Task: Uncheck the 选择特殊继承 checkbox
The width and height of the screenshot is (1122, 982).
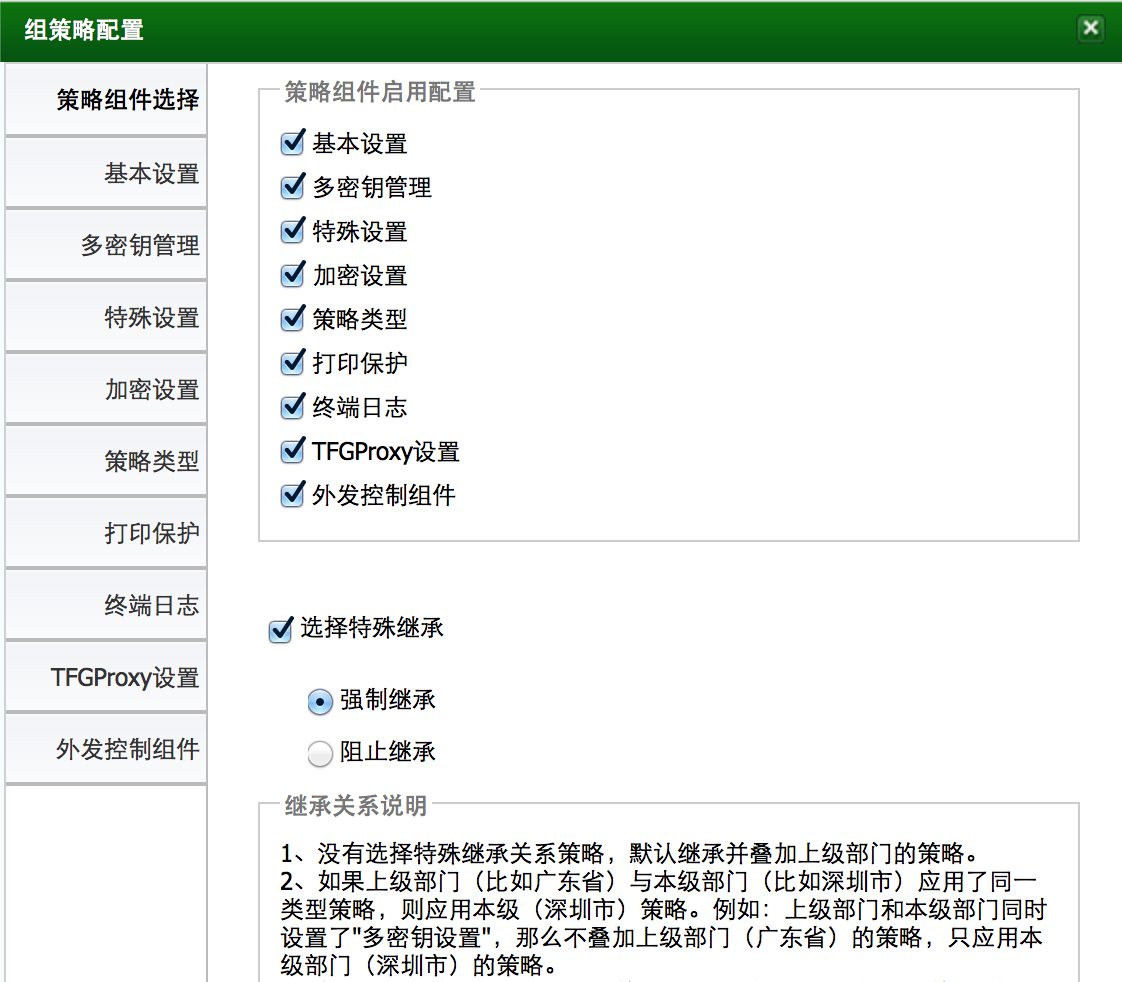Action: coord(280,630)
